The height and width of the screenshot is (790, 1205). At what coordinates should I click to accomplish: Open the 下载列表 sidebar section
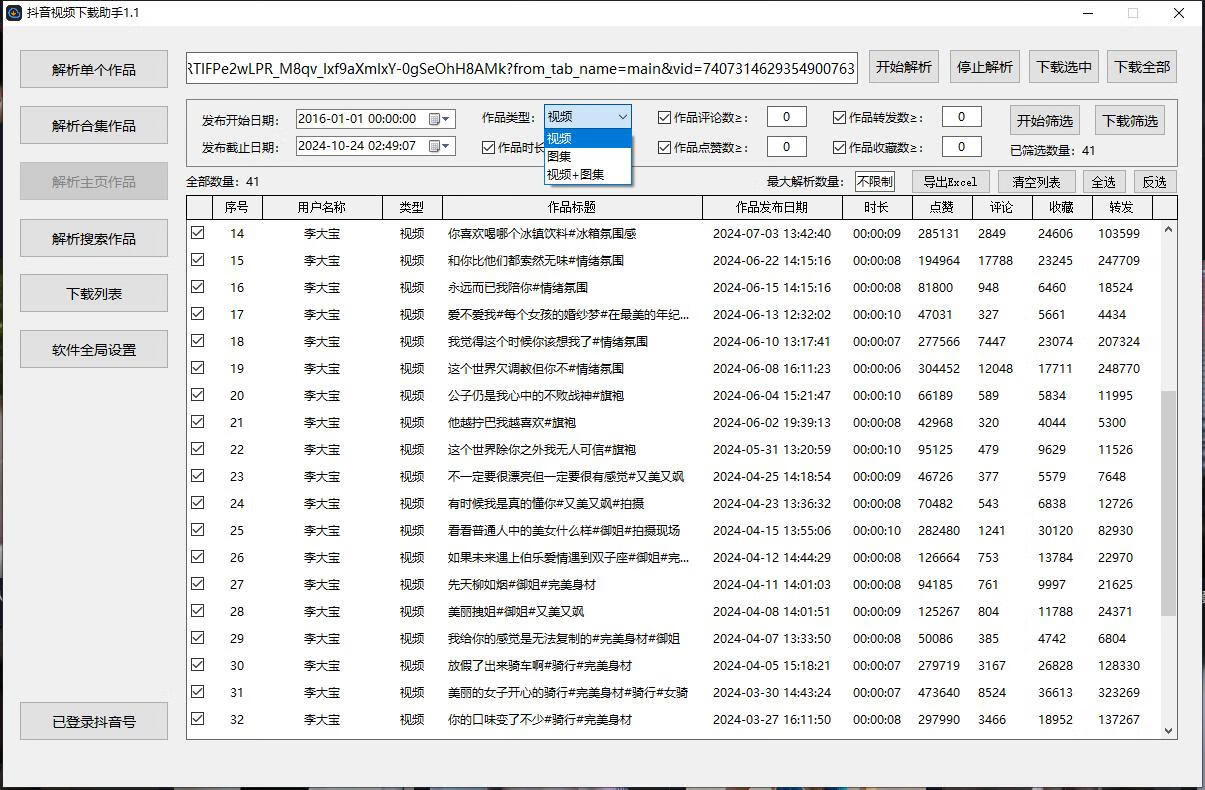click(x=94, y=294)
